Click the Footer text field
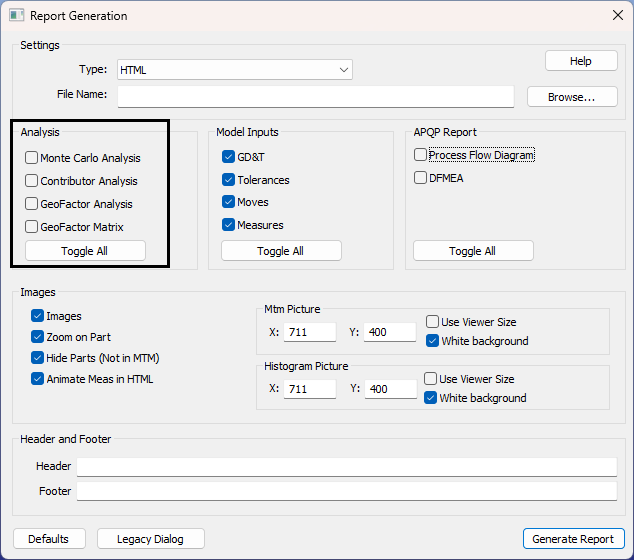The height and width of the screenshot is (560, 634). tap(347, 491)
